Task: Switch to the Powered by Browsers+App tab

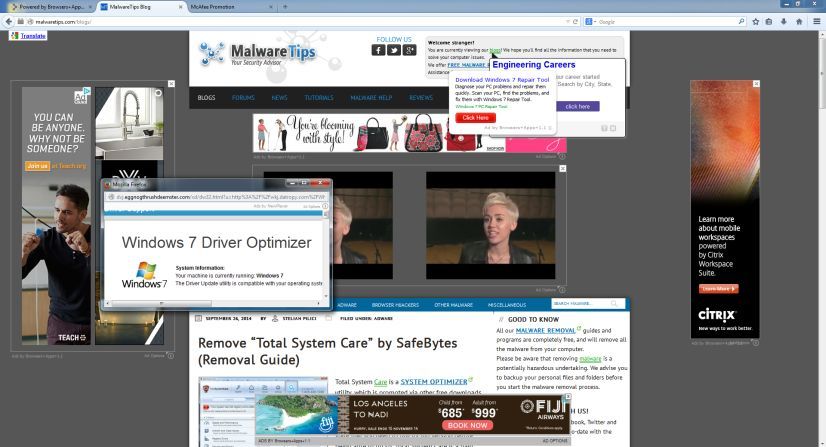Action: [50, 7]
